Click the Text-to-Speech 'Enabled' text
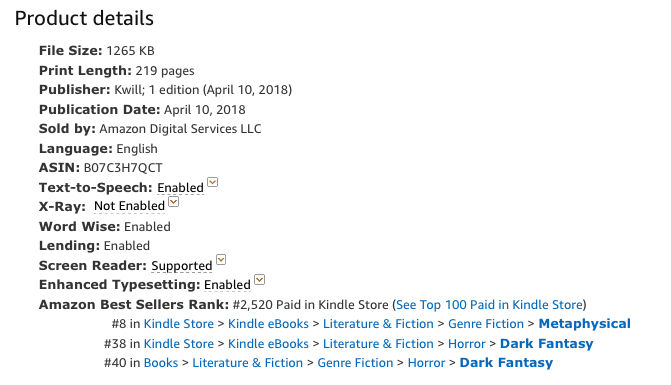This screenshot has width=671, height=385. (x=181, y=188)
